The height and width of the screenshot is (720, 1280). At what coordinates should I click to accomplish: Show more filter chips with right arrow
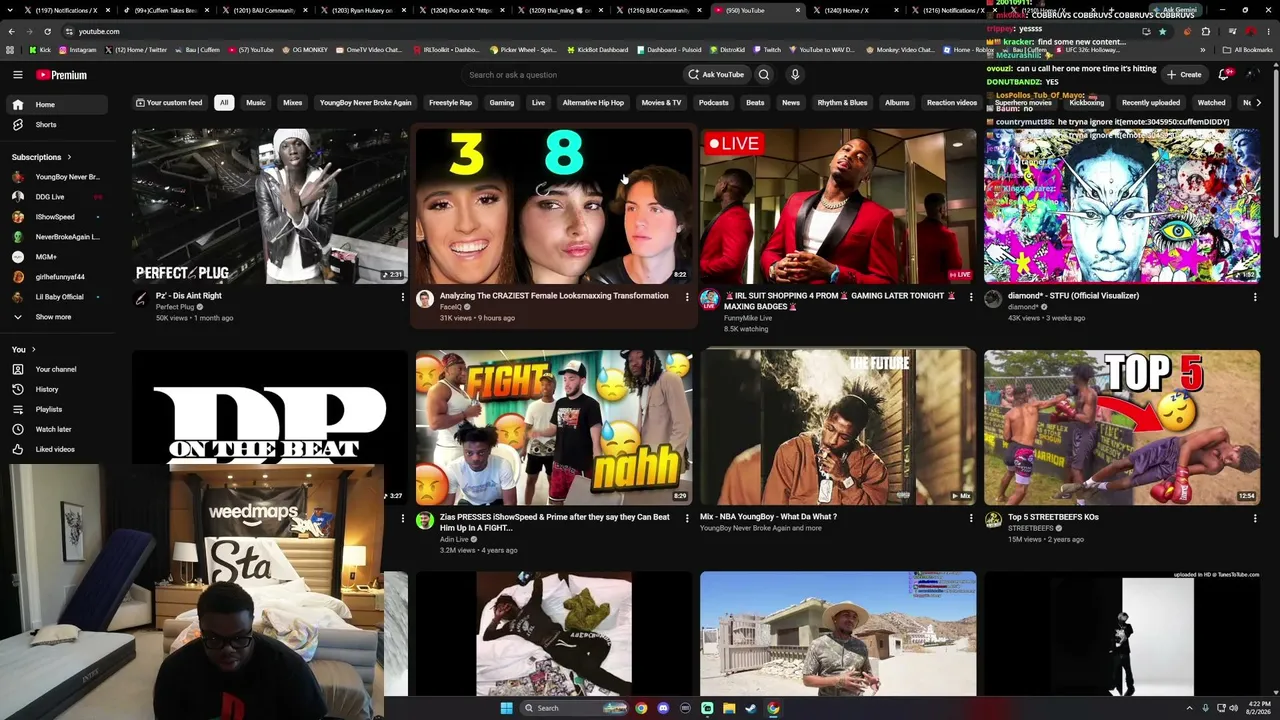1258,103
